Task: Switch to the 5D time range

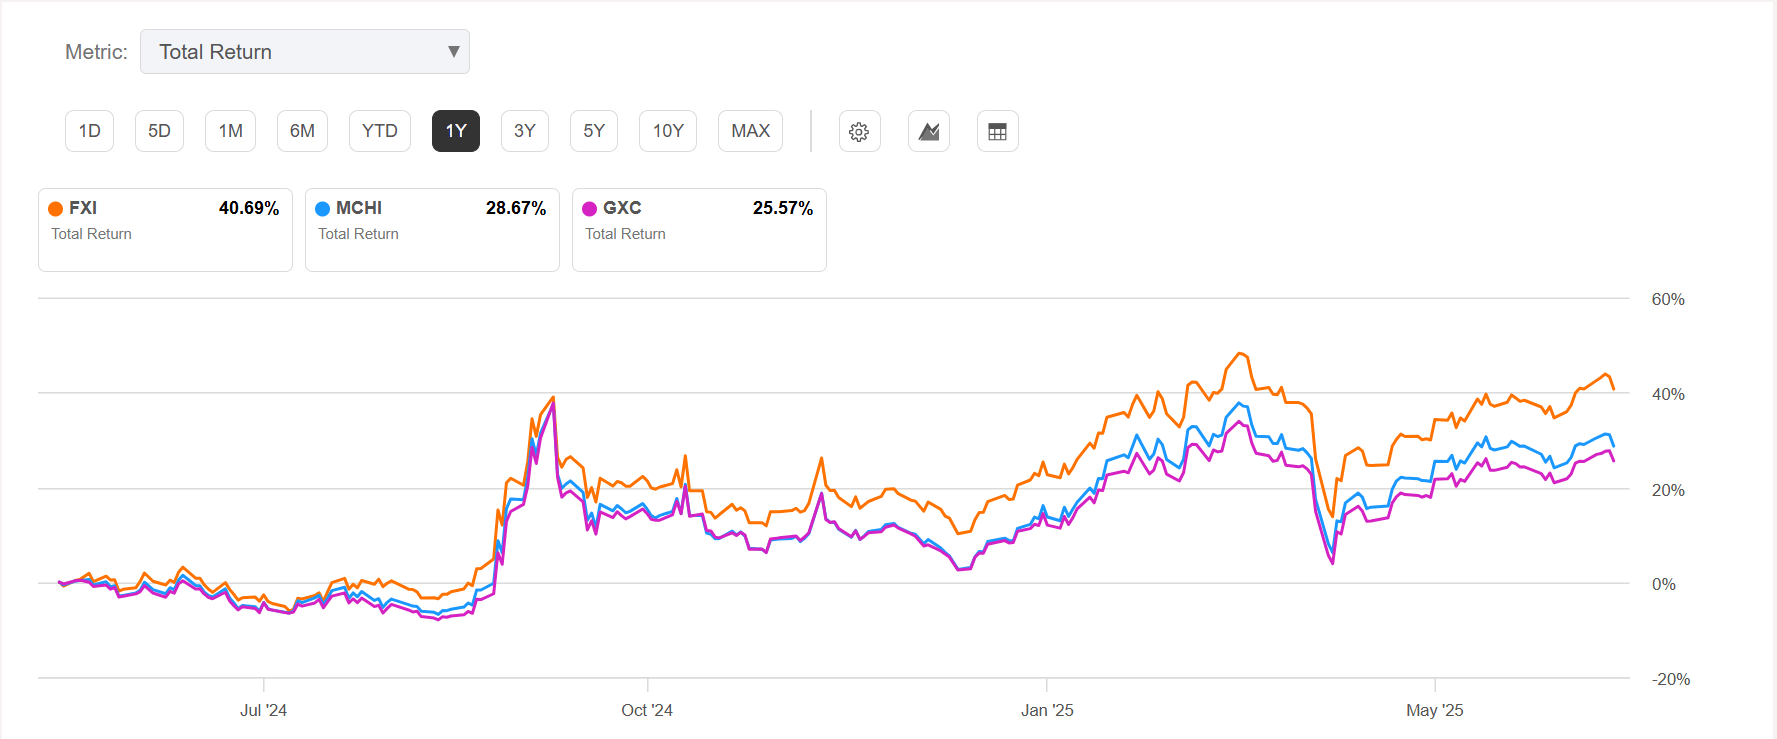Action: [x=159, y=131]
